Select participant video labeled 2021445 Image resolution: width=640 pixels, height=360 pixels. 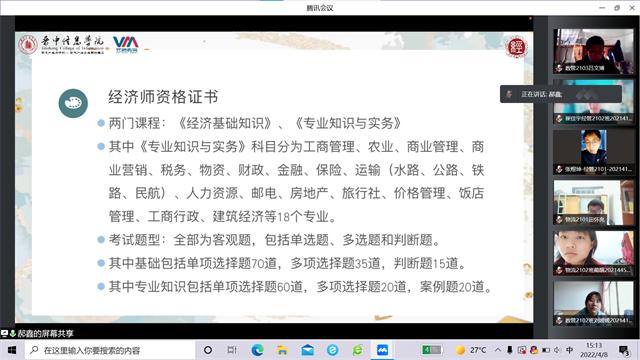[x=593, y=253]
